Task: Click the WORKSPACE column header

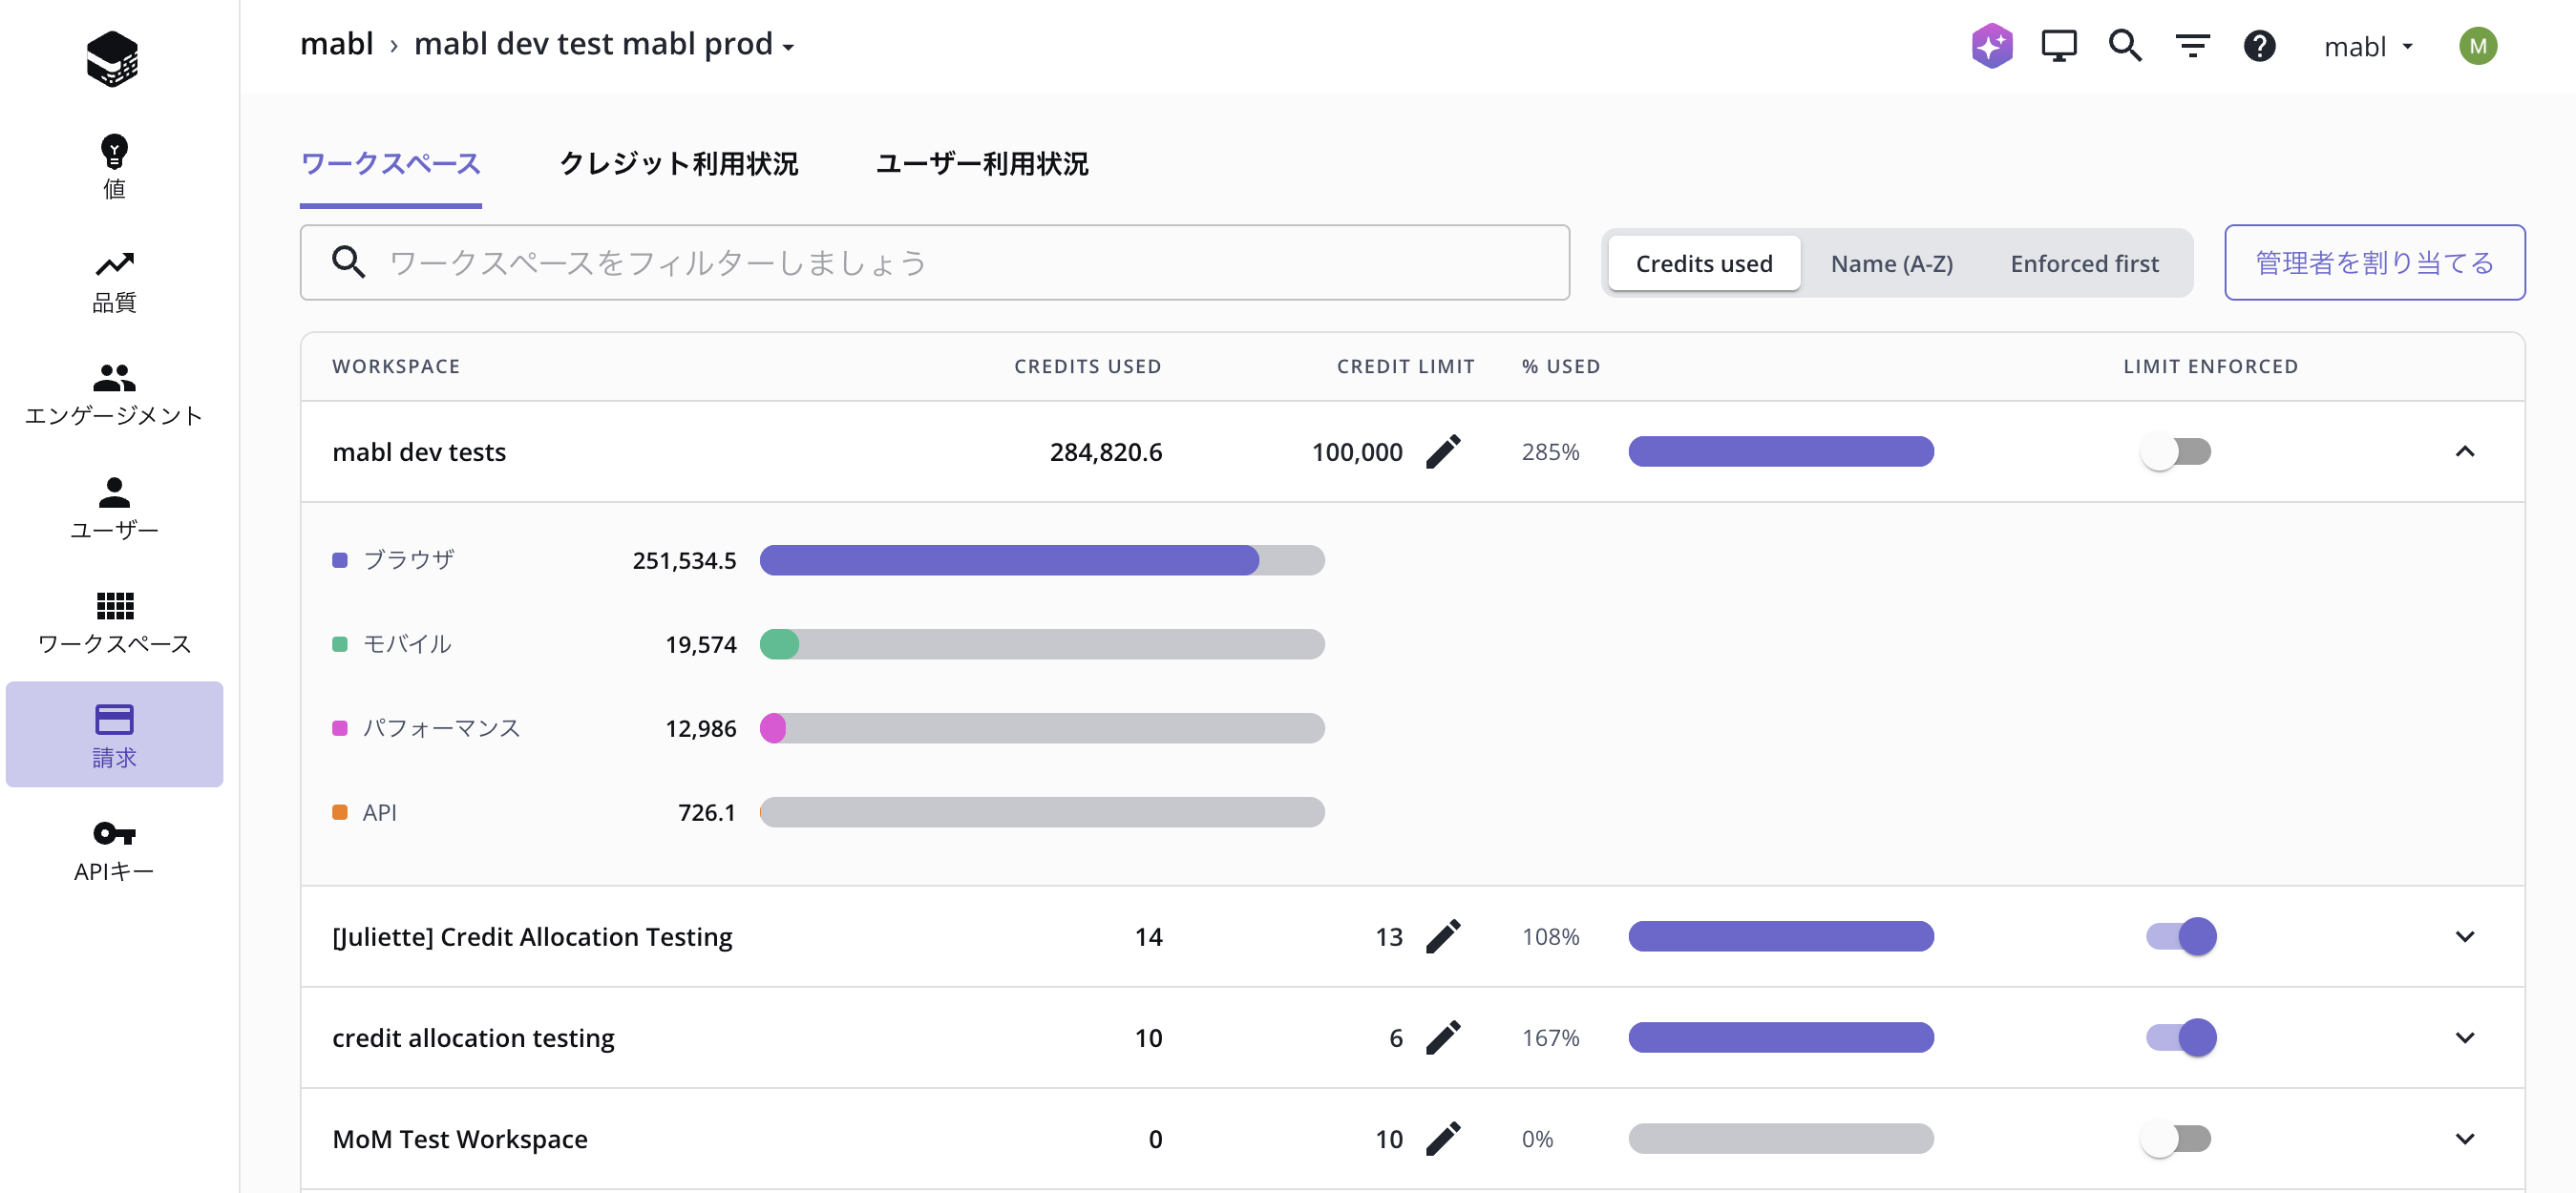Action: coord(396,366)
